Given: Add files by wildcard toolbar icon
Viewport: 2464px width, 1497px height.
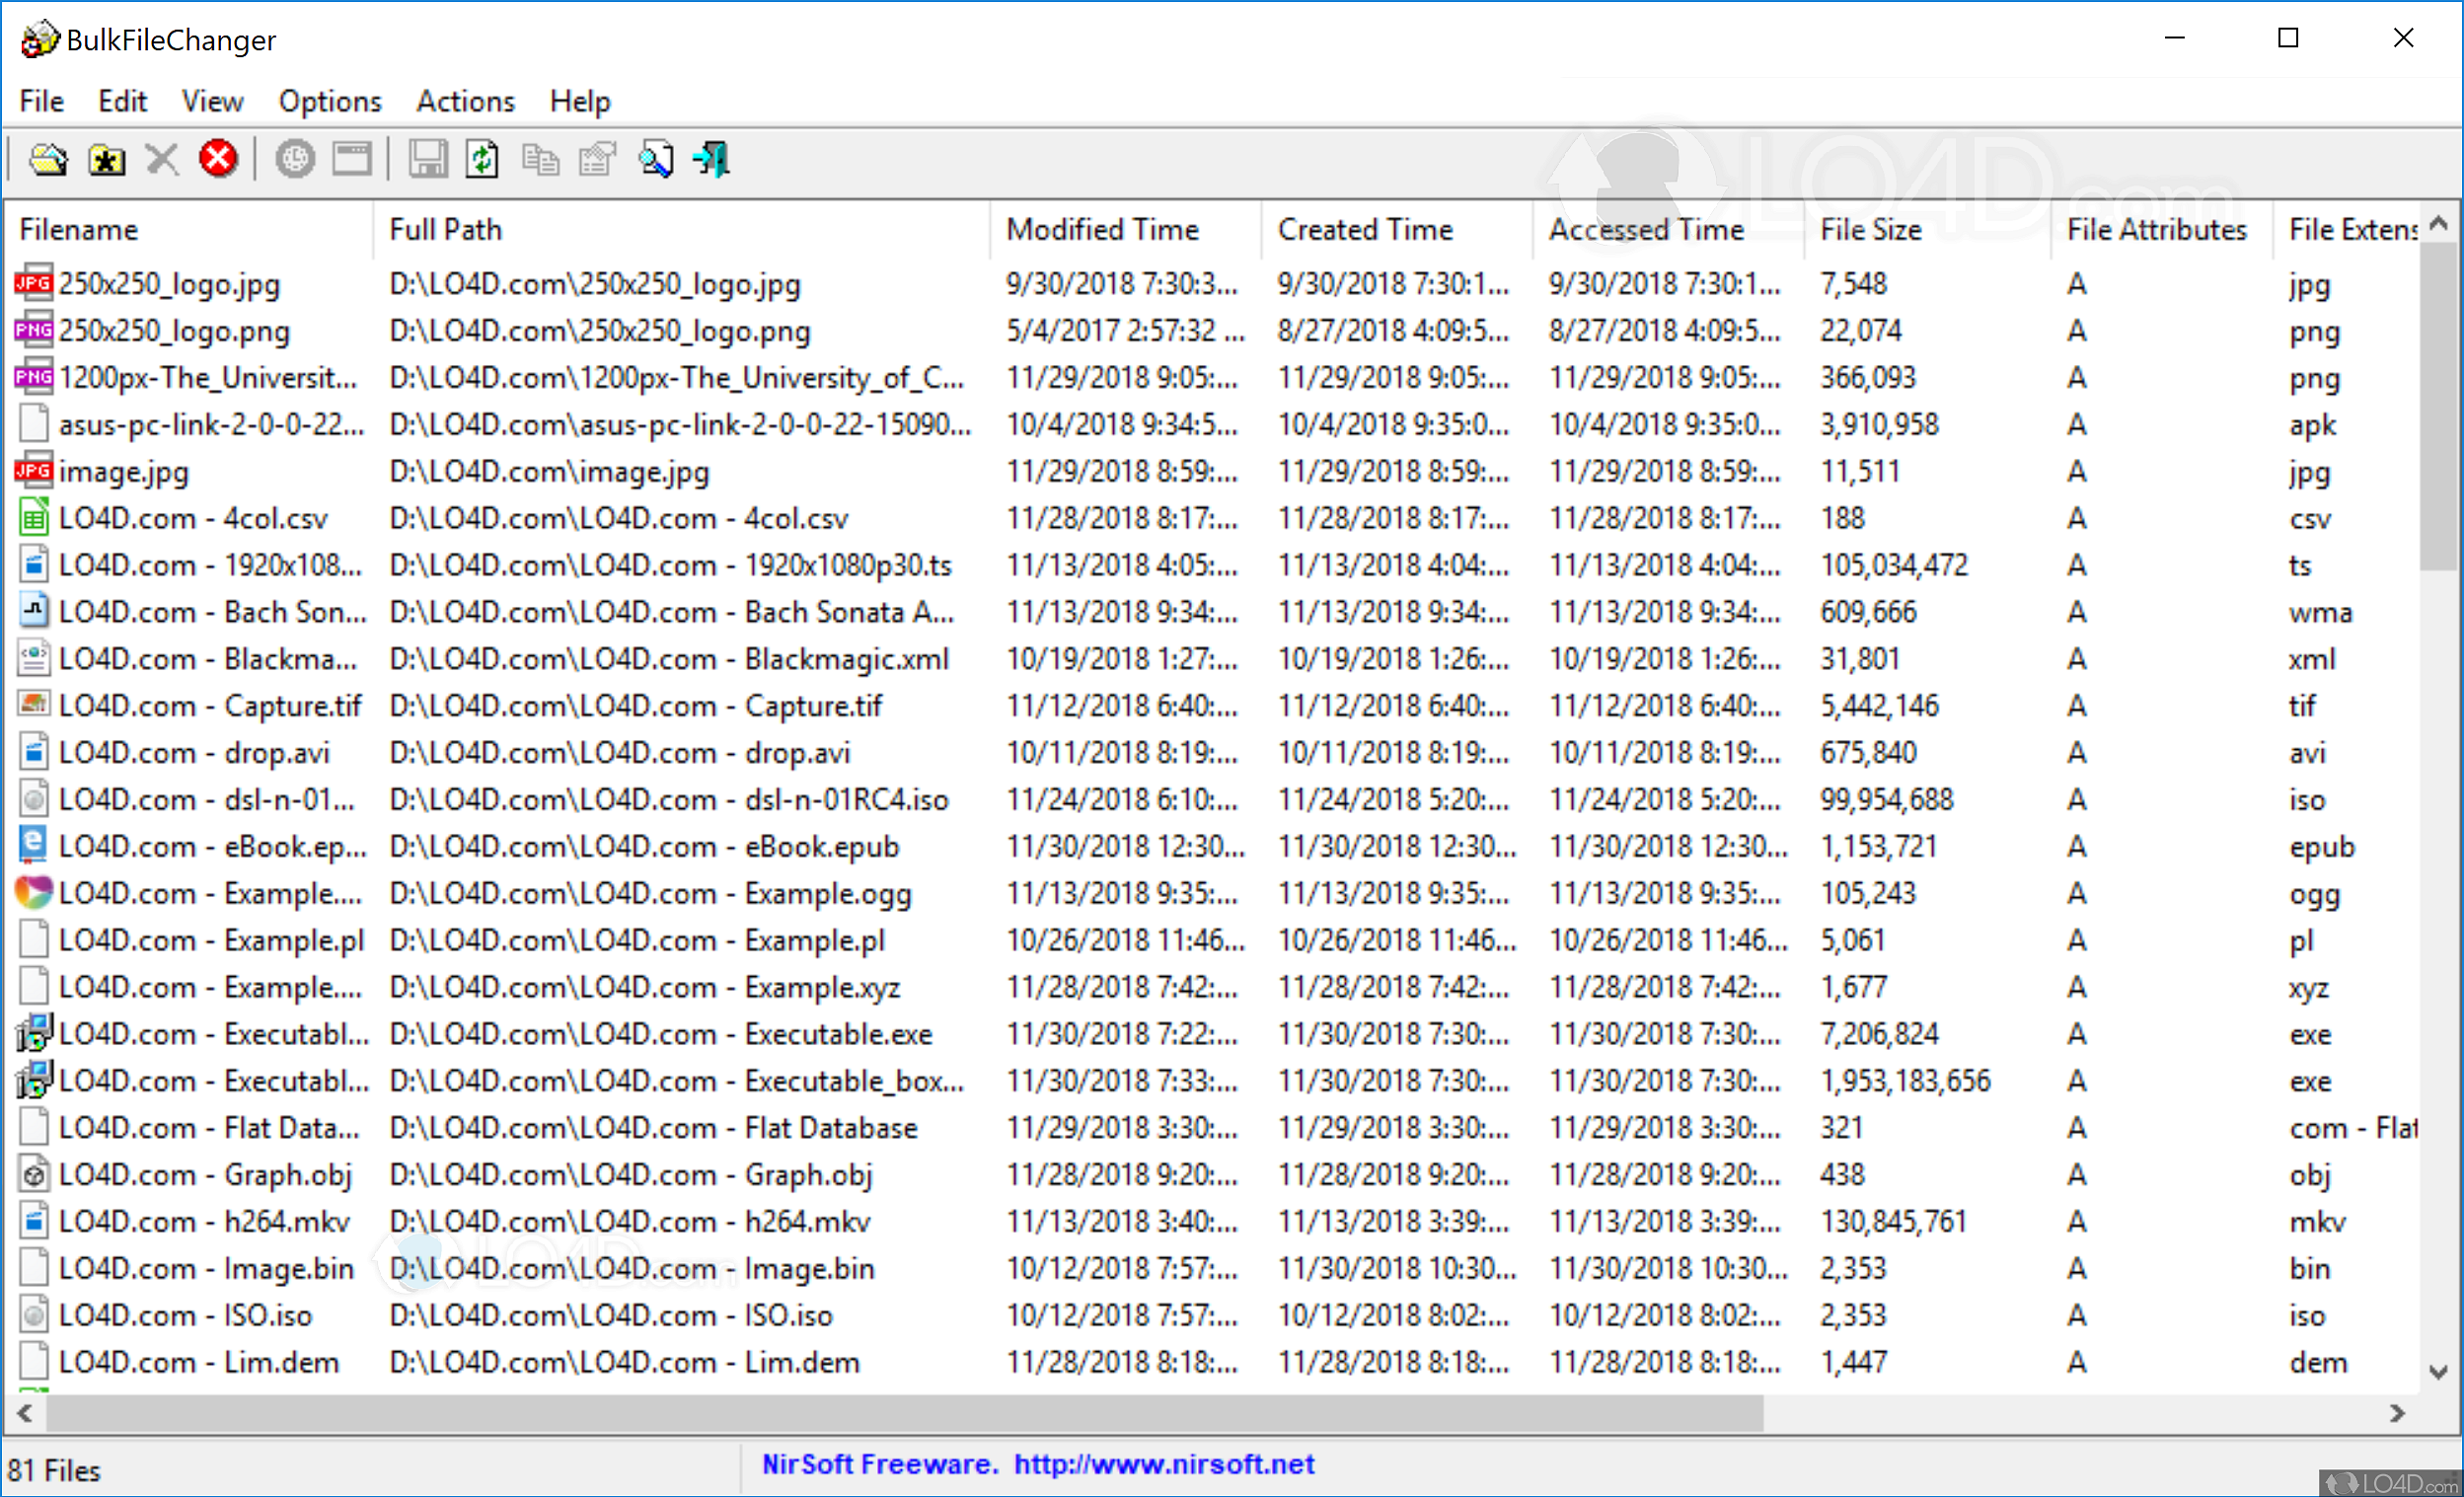Looking at the screenshot, I should [106, 159].
